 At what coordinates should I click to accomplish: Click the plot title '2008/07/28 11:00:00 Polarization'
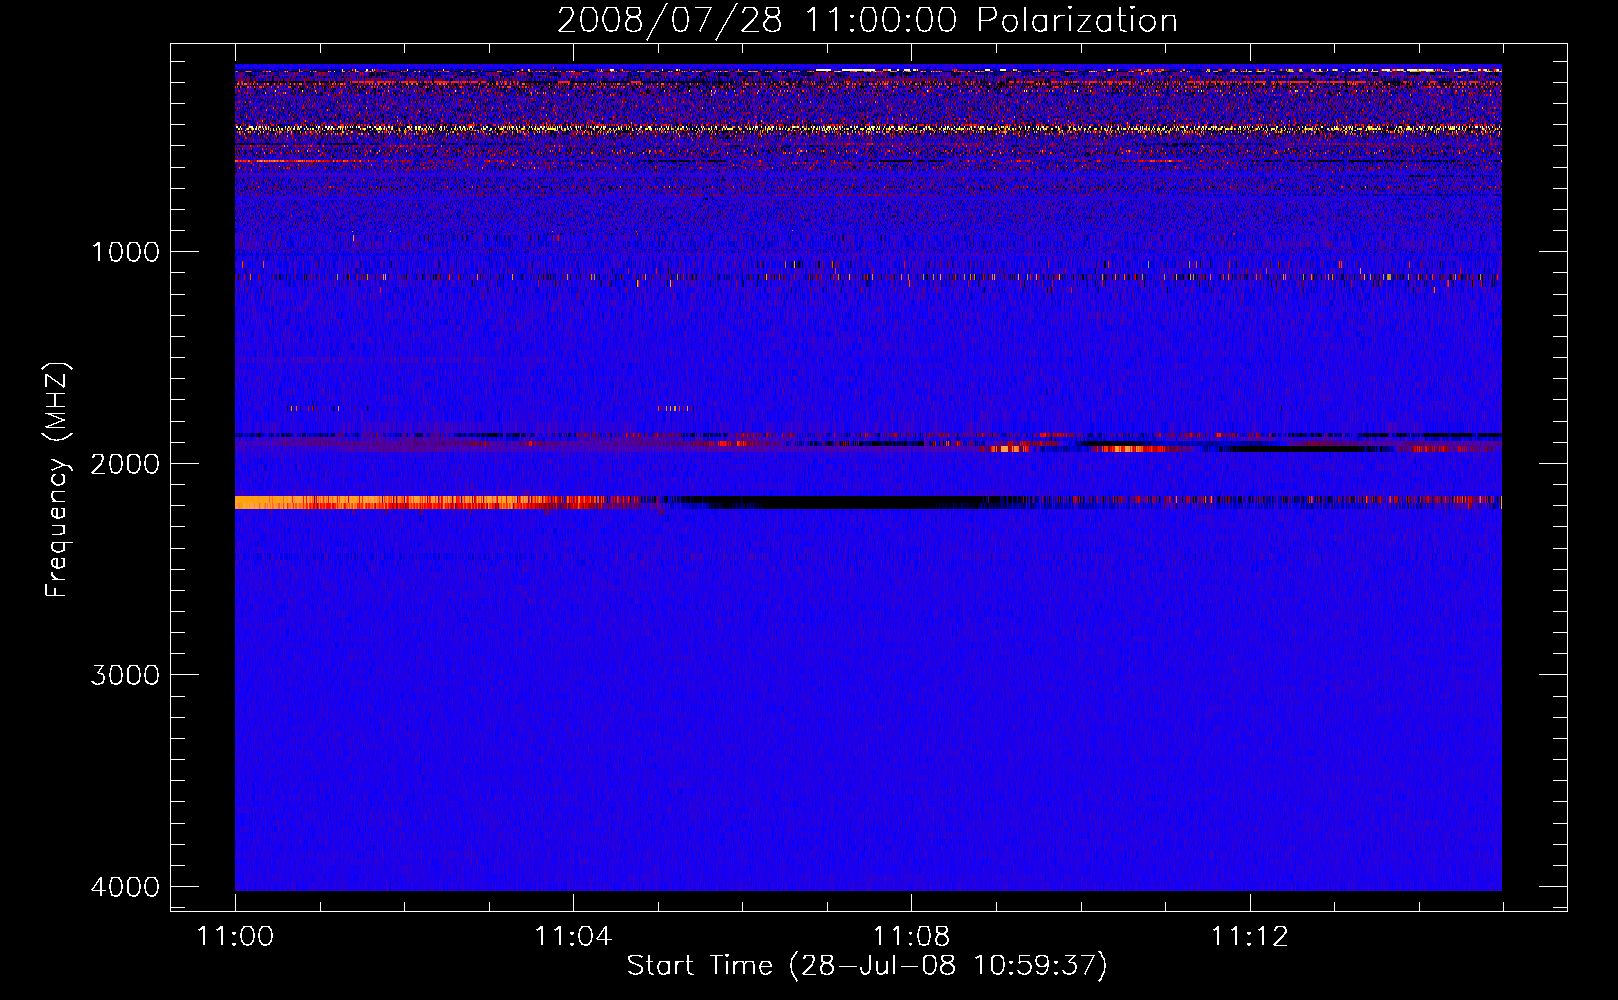coord(867,20)
